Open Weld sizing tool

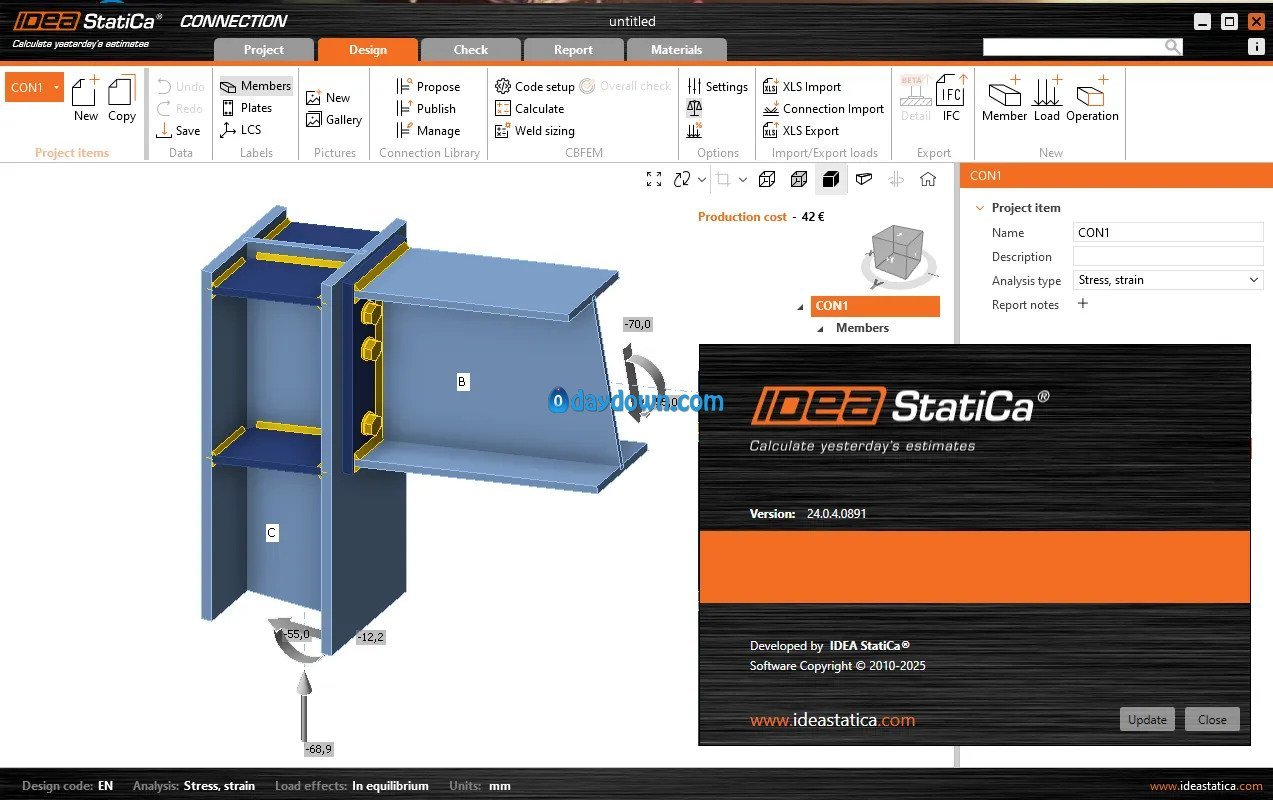point(535,131)
